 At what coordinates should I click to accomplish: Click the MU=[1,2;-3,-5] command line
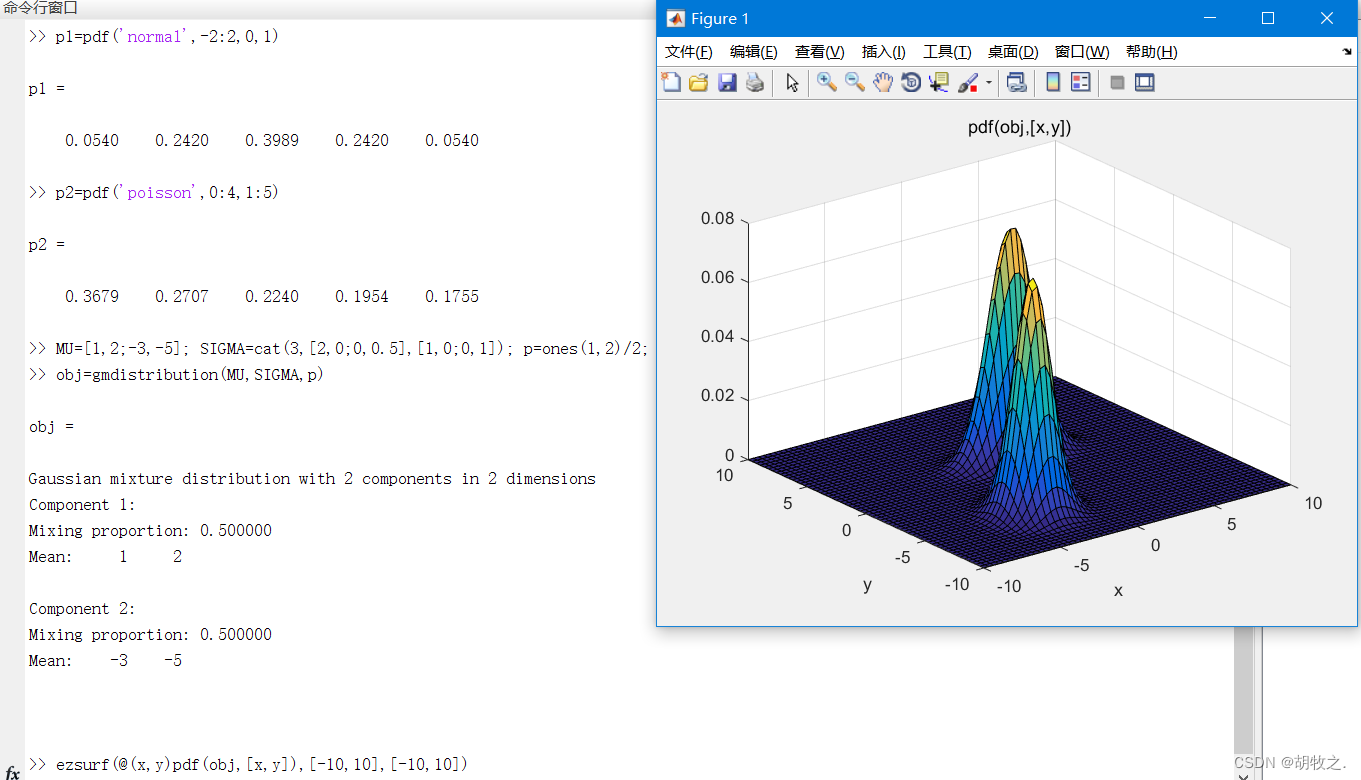pos(339,349)
